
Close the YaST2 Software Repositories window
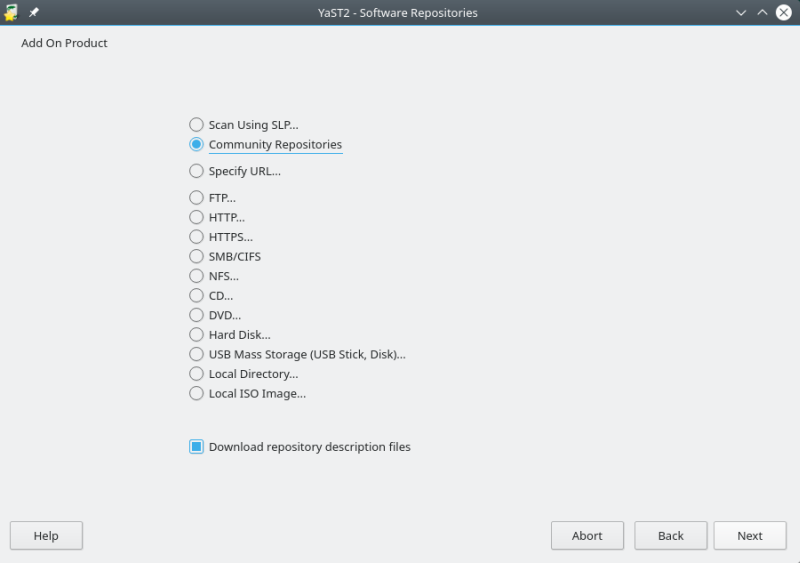coord(784,12)
